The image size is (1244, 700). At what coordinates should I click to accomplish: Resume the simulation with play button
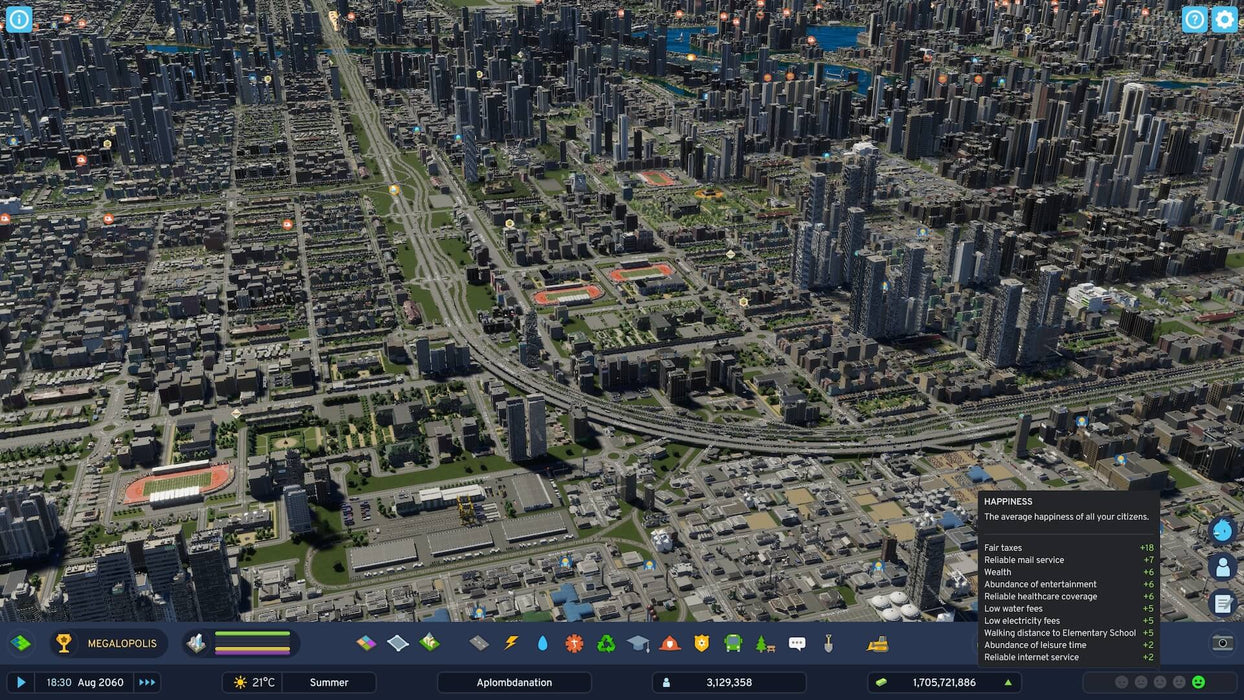point(21,682)
